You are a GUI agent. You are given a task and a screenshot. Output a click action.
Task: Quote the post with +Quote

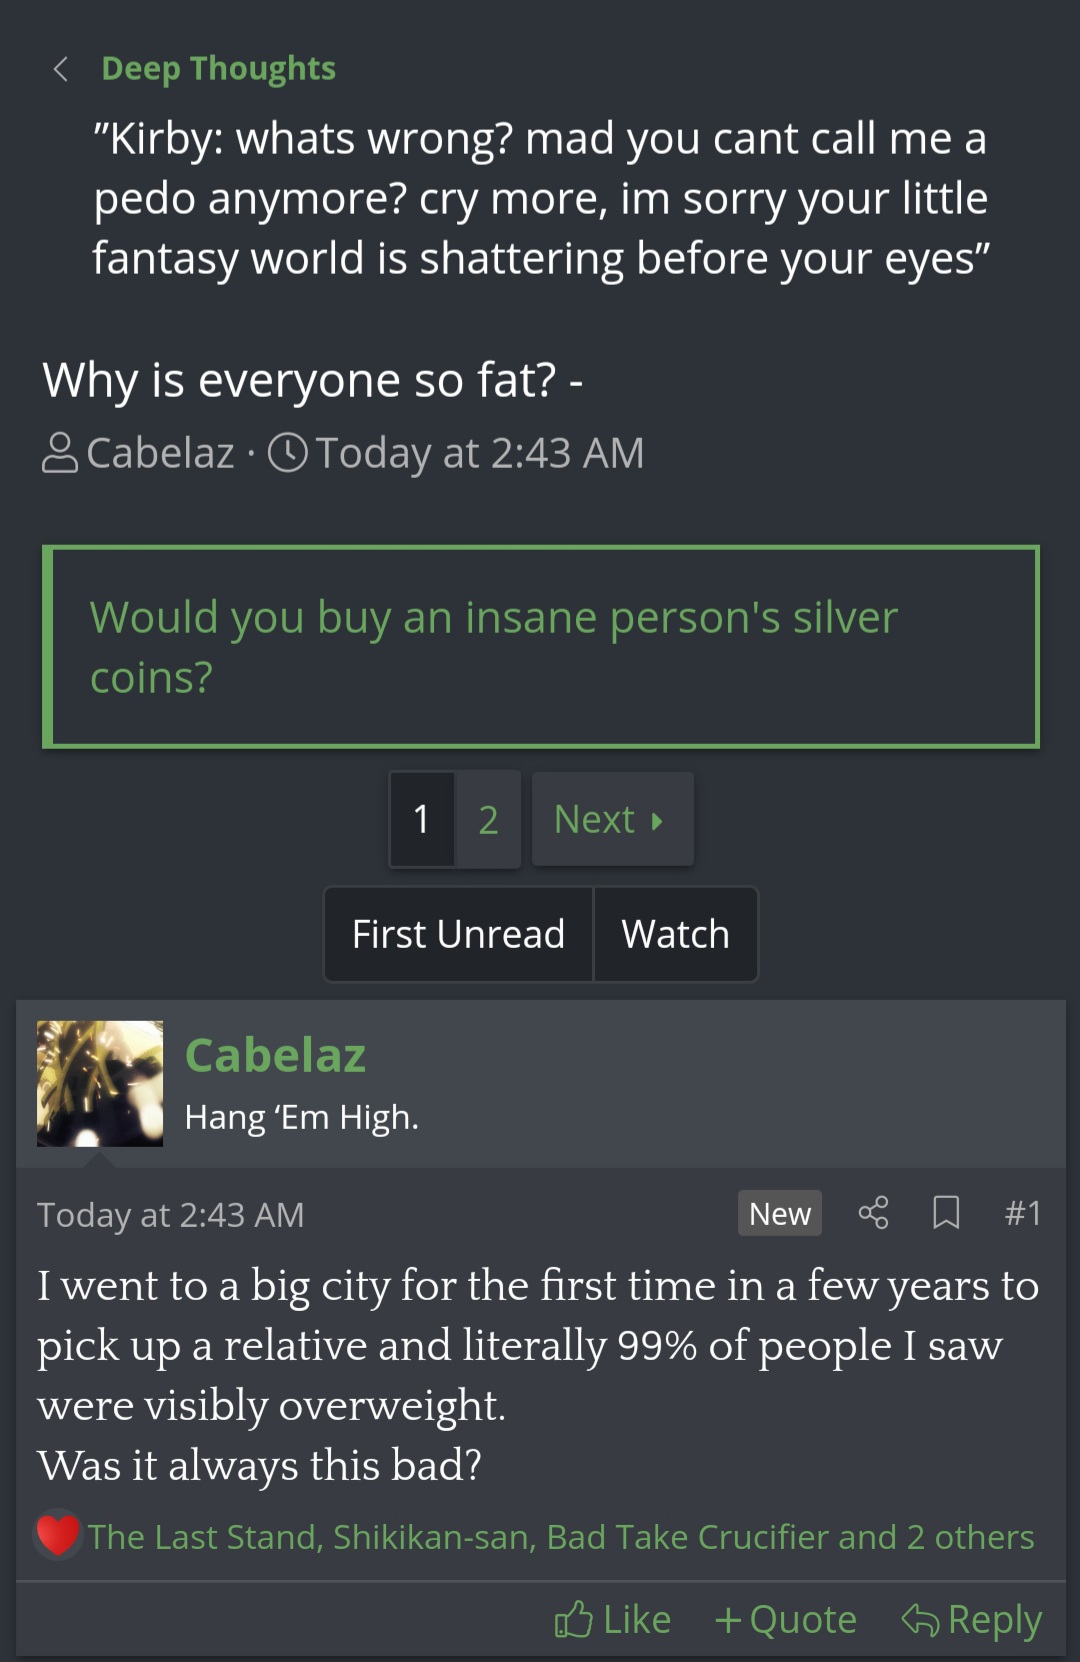786,1619
